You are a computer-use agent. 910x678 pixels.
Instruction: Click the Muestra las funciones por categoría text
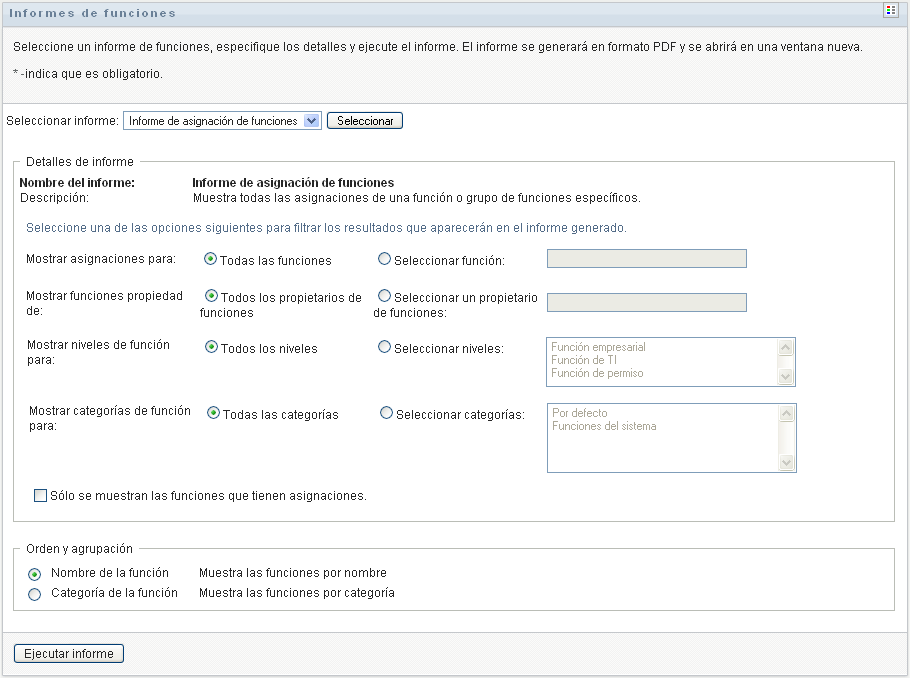pos(297,593)
